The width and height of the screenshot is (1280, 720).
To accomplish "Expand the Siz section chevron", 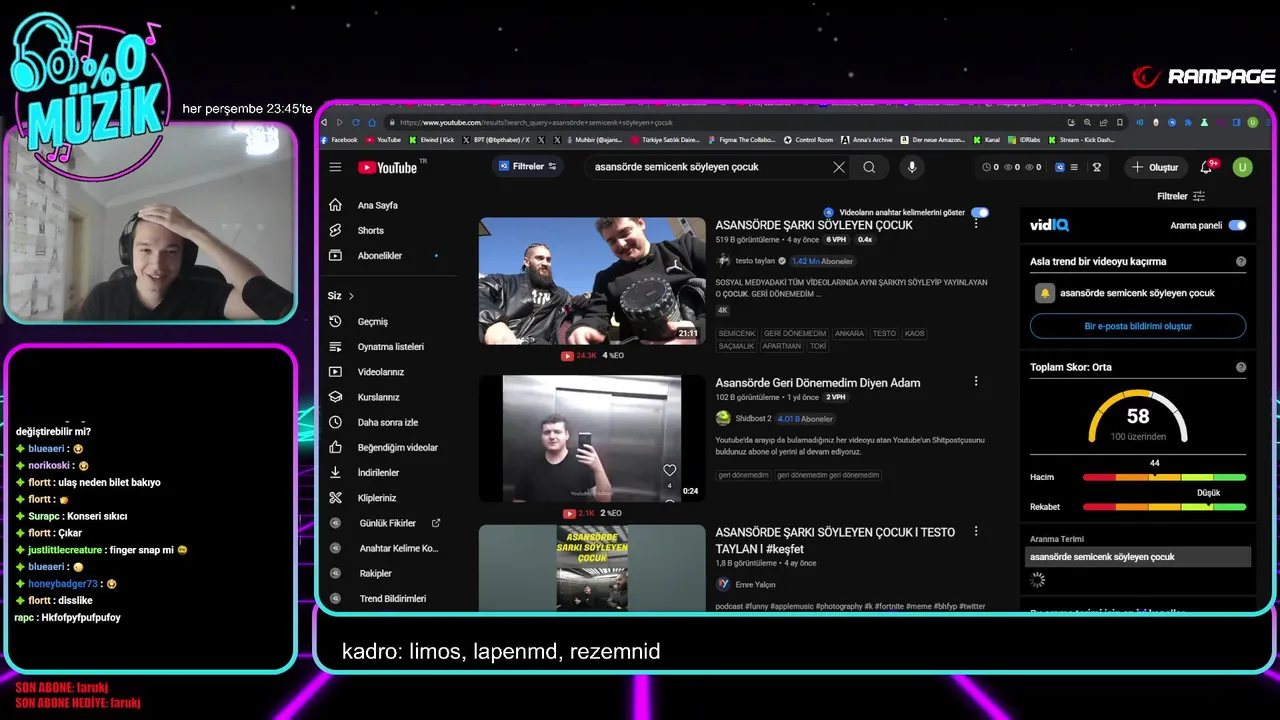I will click(351, 296).
